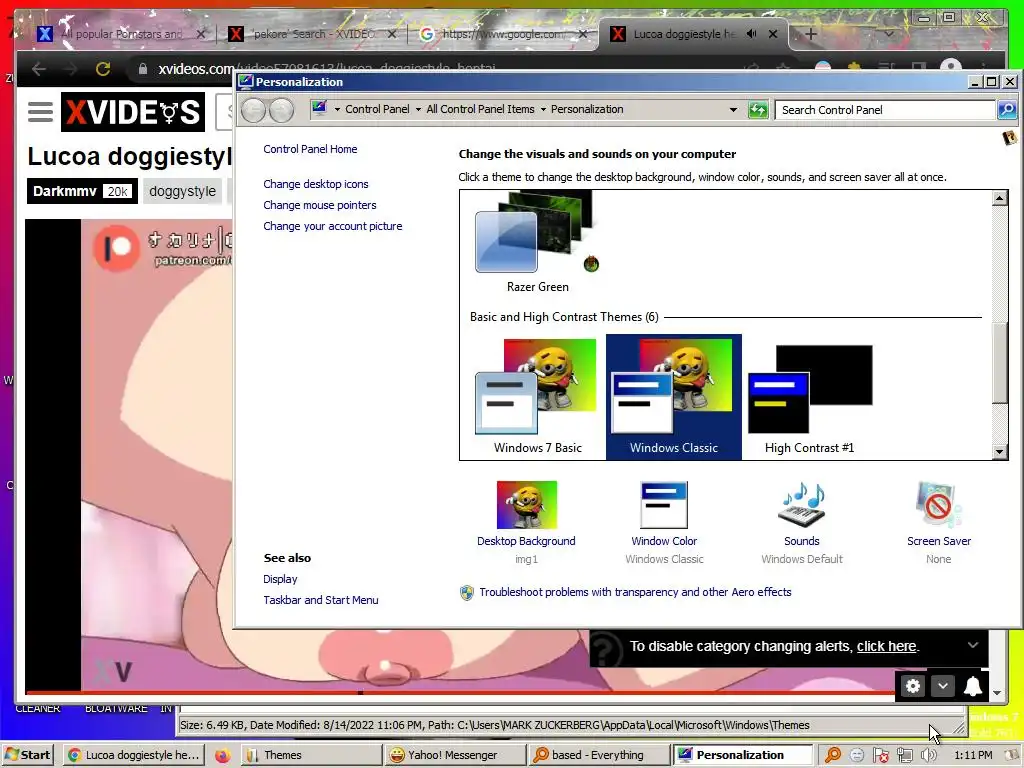Expand the dropdown arrow after the Control Panel breadcrumb
1024x768 pixels.
418,110
